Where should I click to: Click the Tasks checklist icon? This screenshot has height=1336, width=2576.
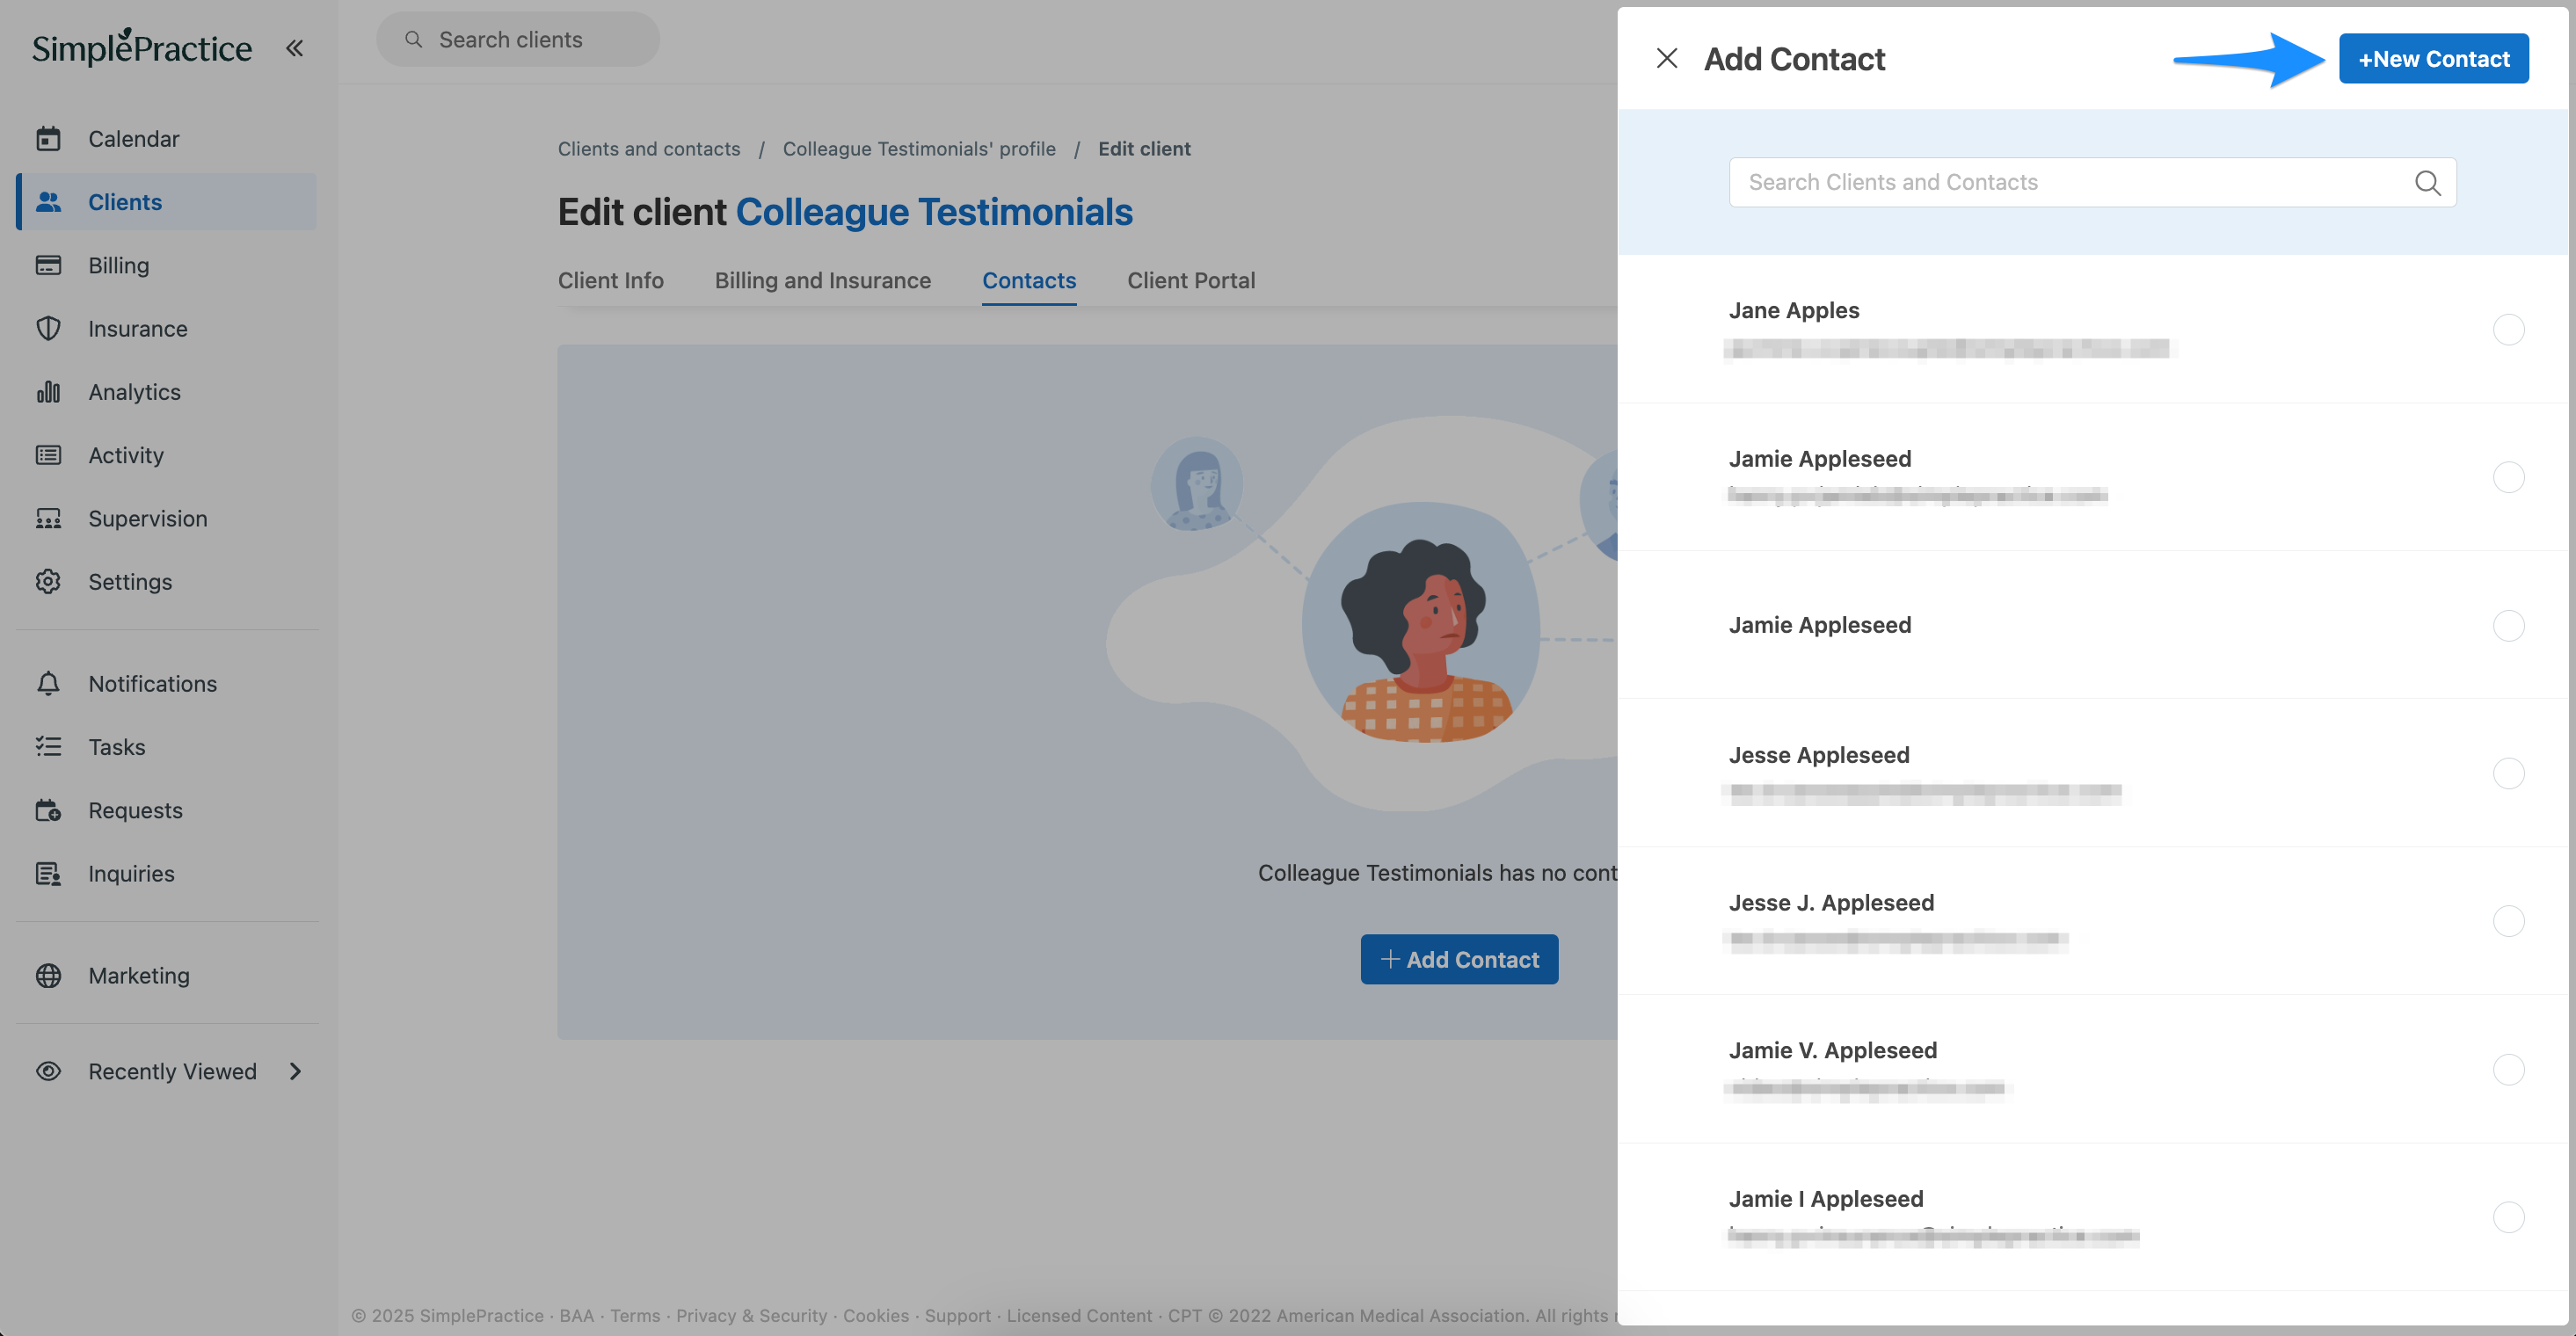48,746
